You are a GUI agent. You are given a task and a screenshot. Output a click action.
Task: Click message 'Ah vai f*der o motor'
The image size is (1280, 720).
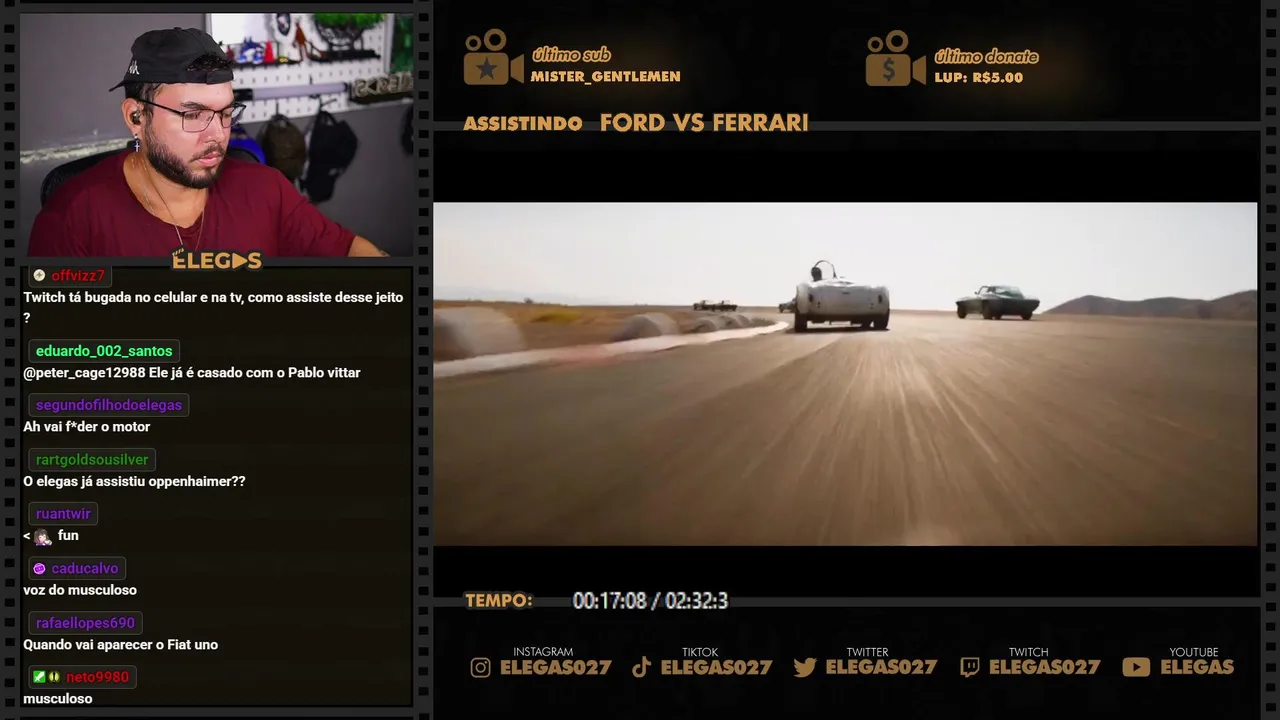click(87, 427)
